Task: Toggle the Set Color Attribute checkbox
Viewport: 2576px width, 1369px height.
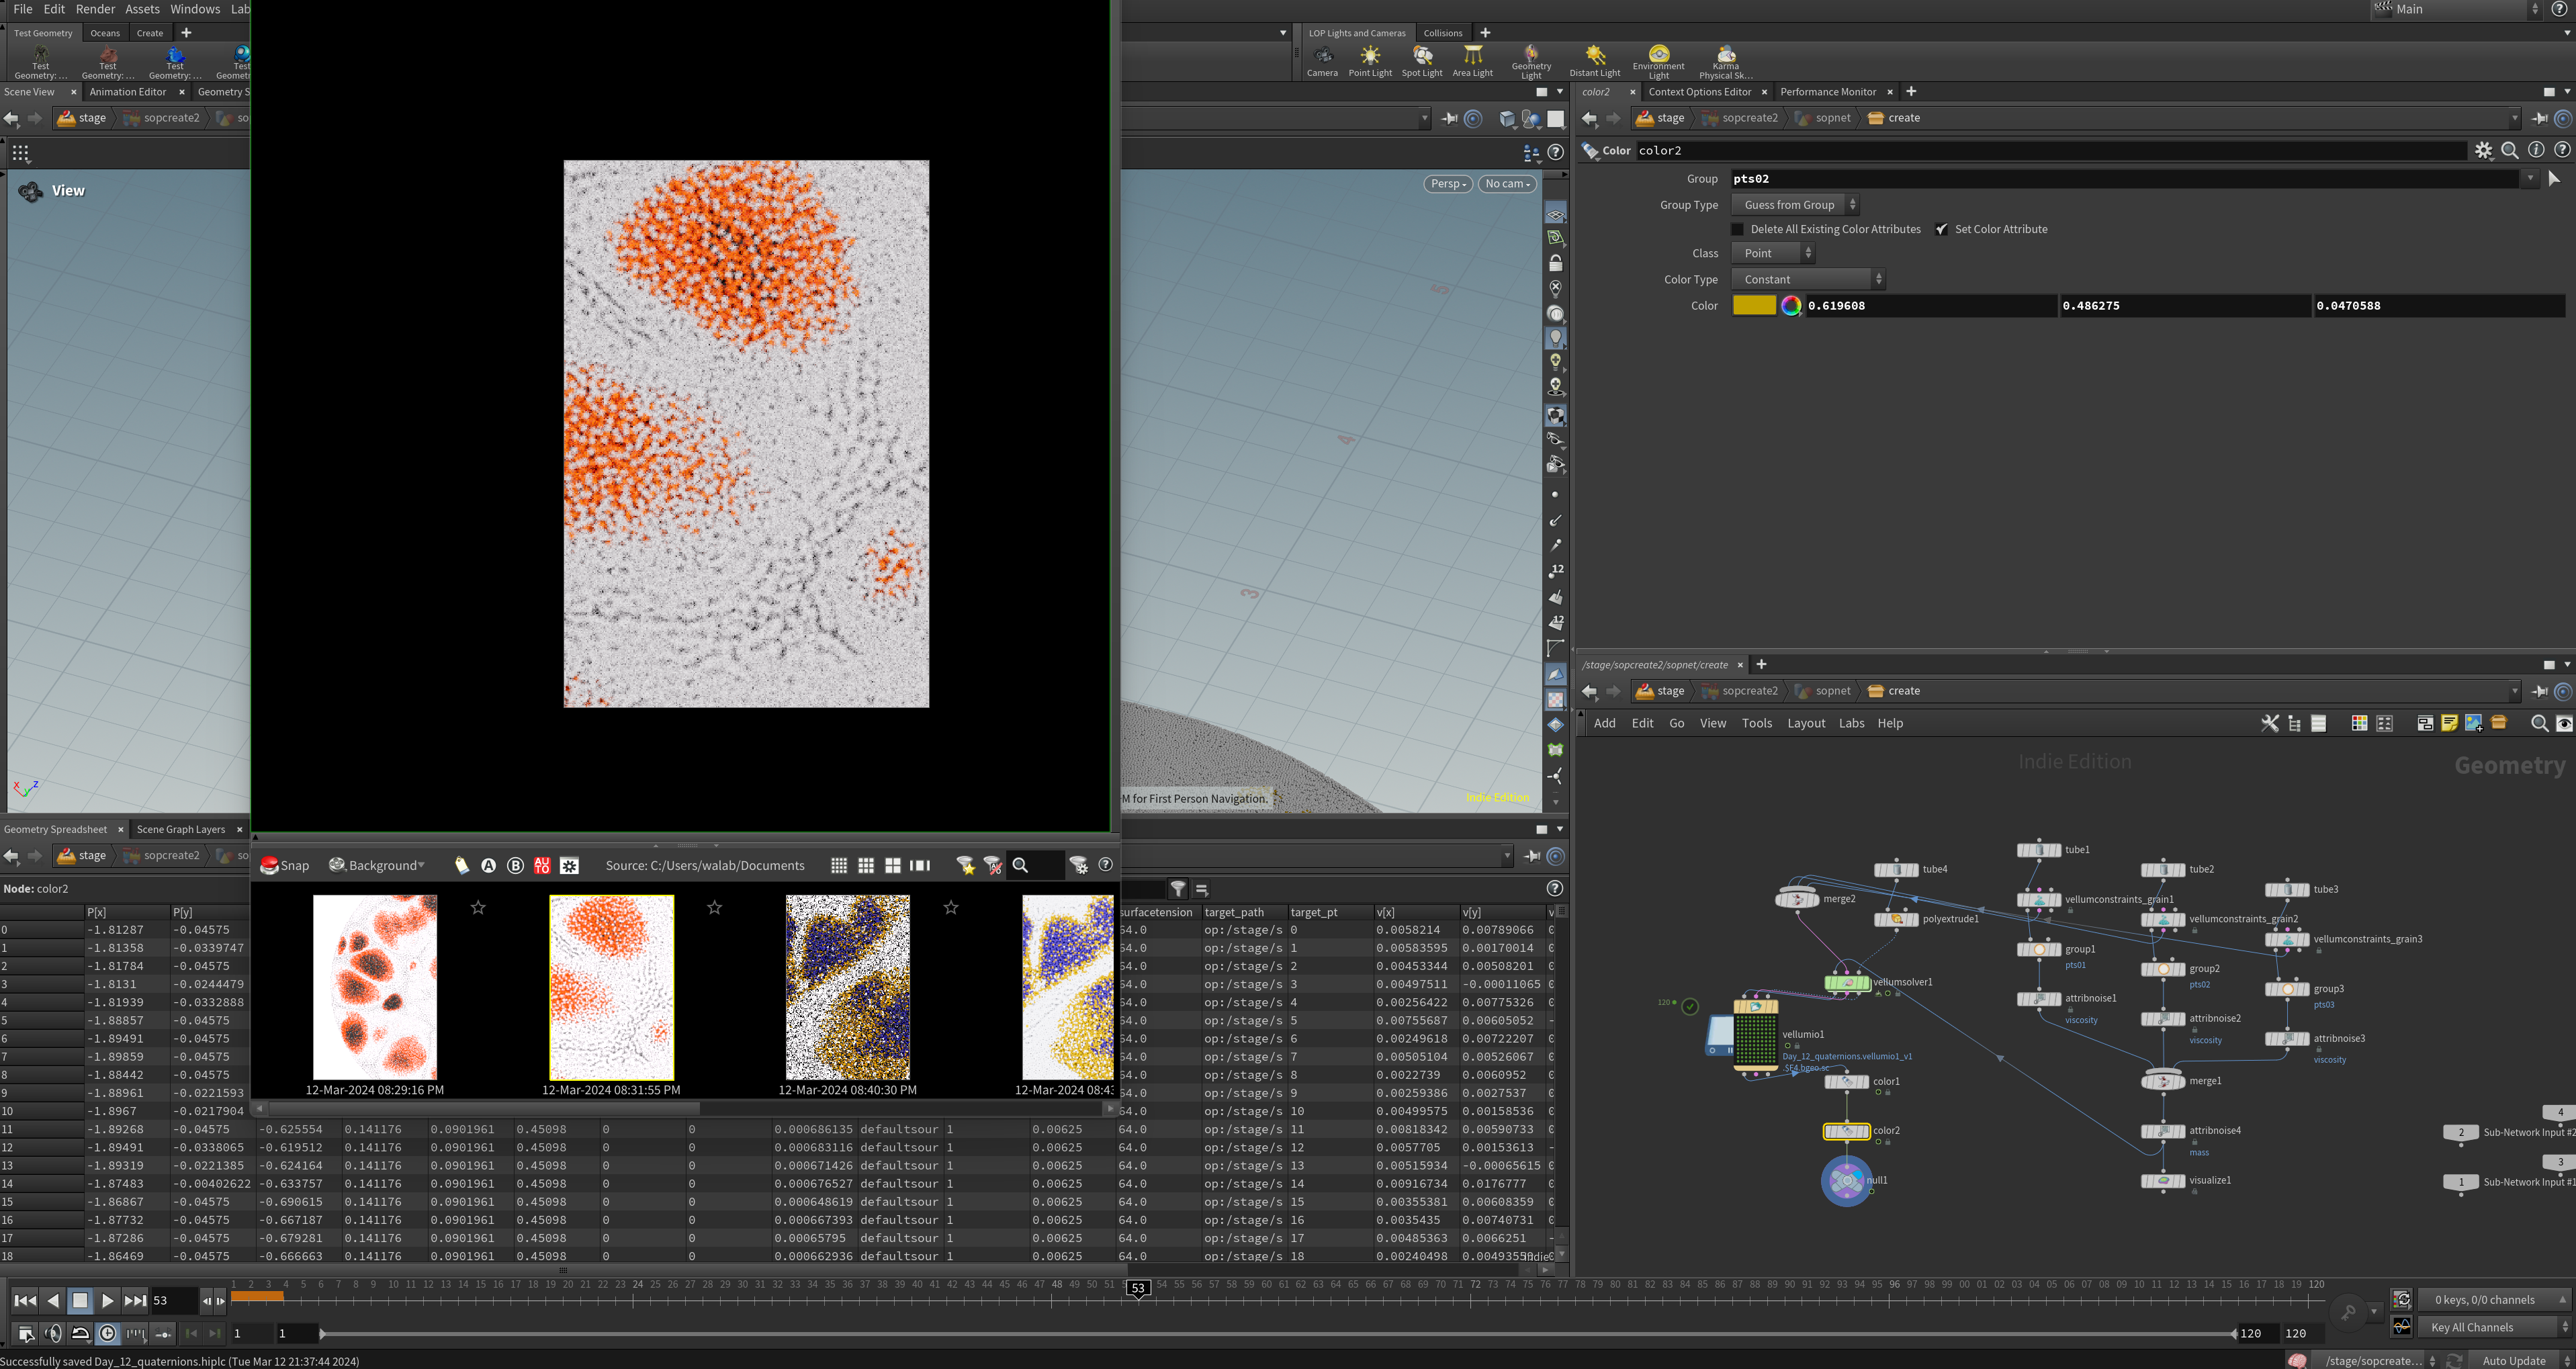Action: pos(1941,229)
